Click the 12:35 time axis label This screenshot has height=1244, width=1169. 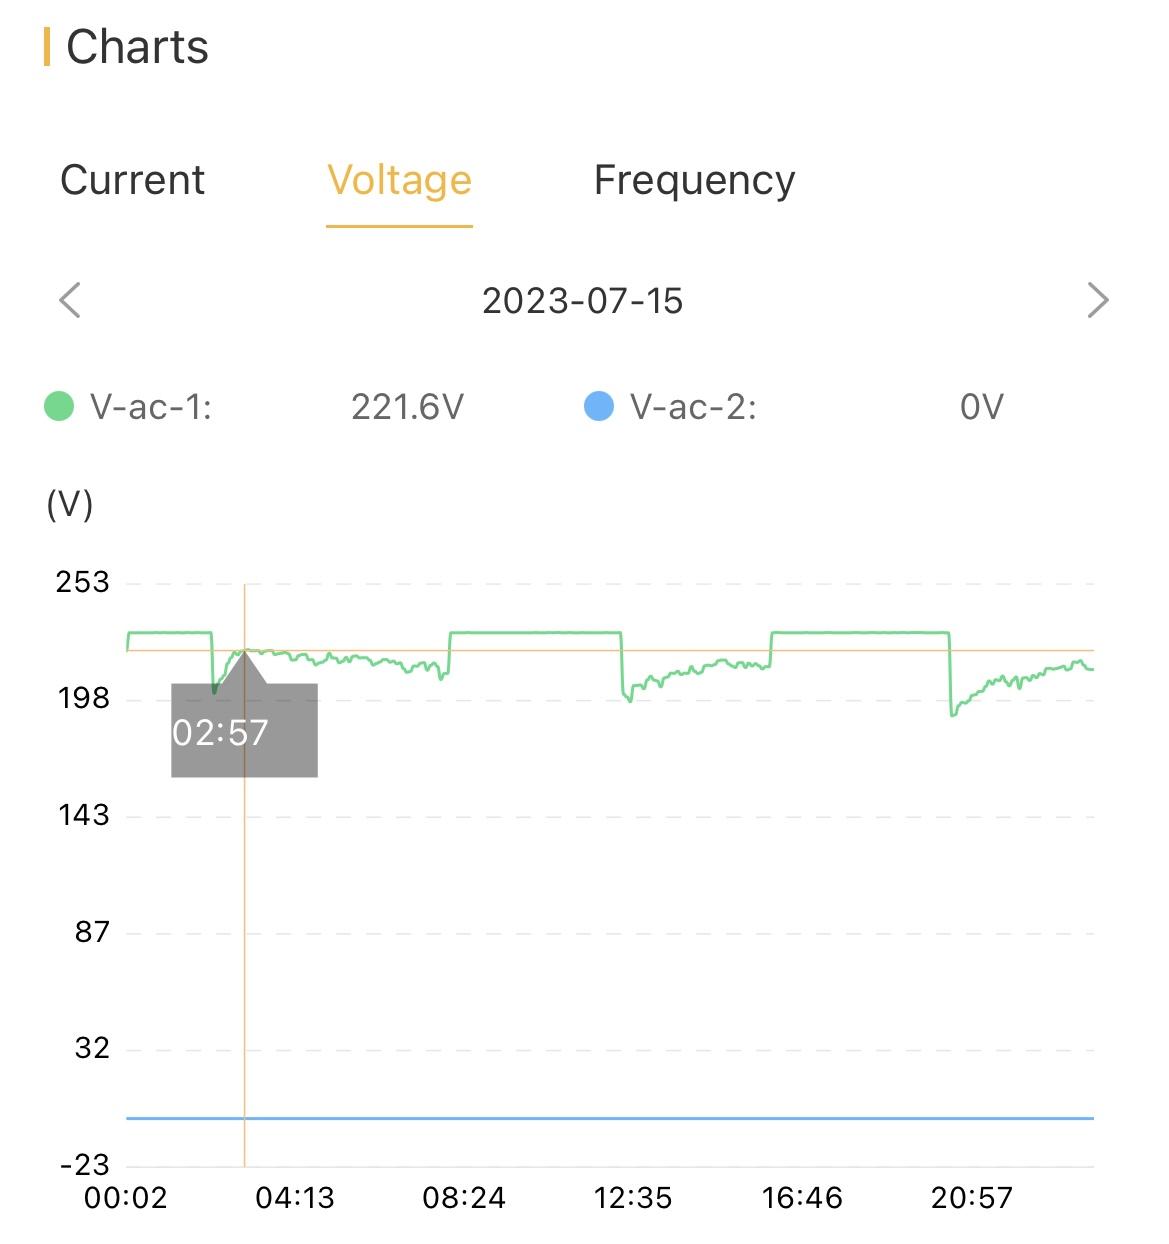[x=633, y=1197]
